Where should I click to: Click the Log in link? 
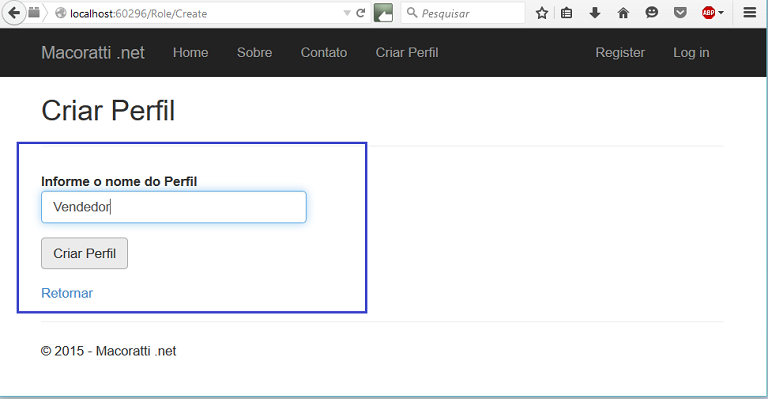(691, 52)
